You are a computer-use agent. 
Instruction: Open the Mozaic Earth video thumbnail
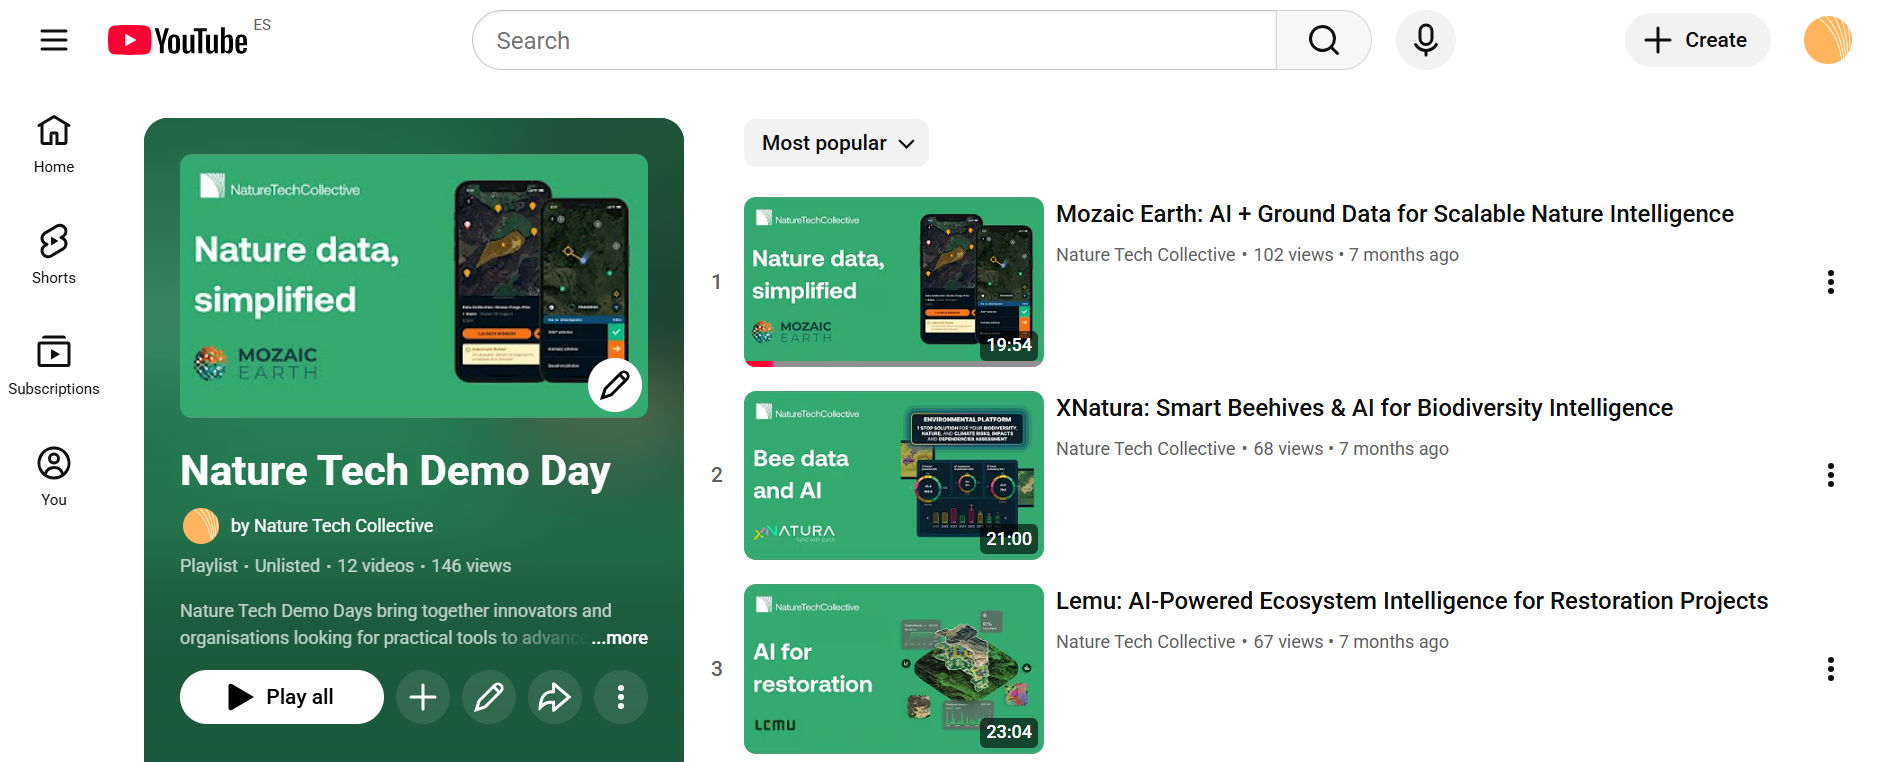coord(894,282)
